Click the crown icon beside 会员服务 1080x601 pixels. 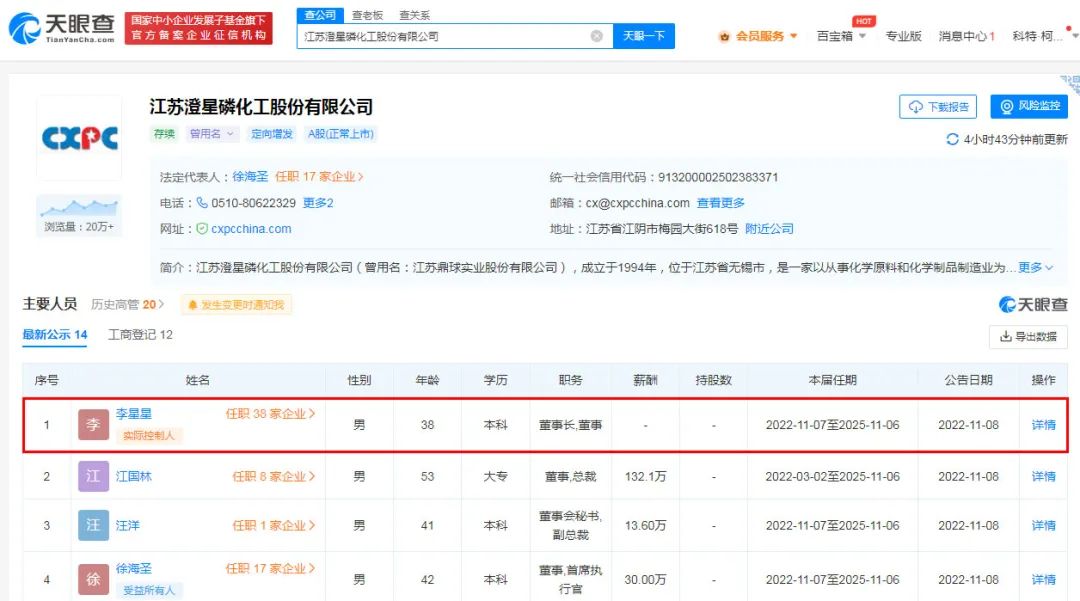[x=724, y=36]
